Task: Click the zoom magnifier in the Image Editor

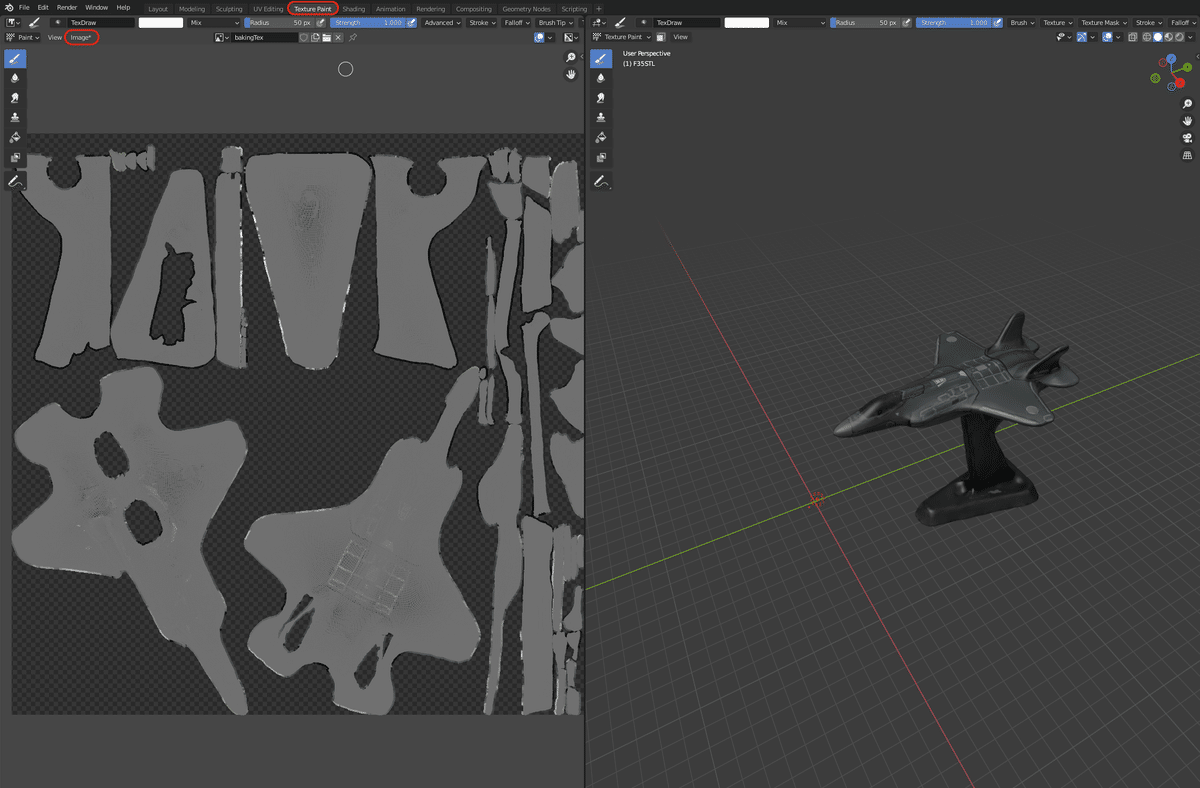Action: tap(571, 58)
